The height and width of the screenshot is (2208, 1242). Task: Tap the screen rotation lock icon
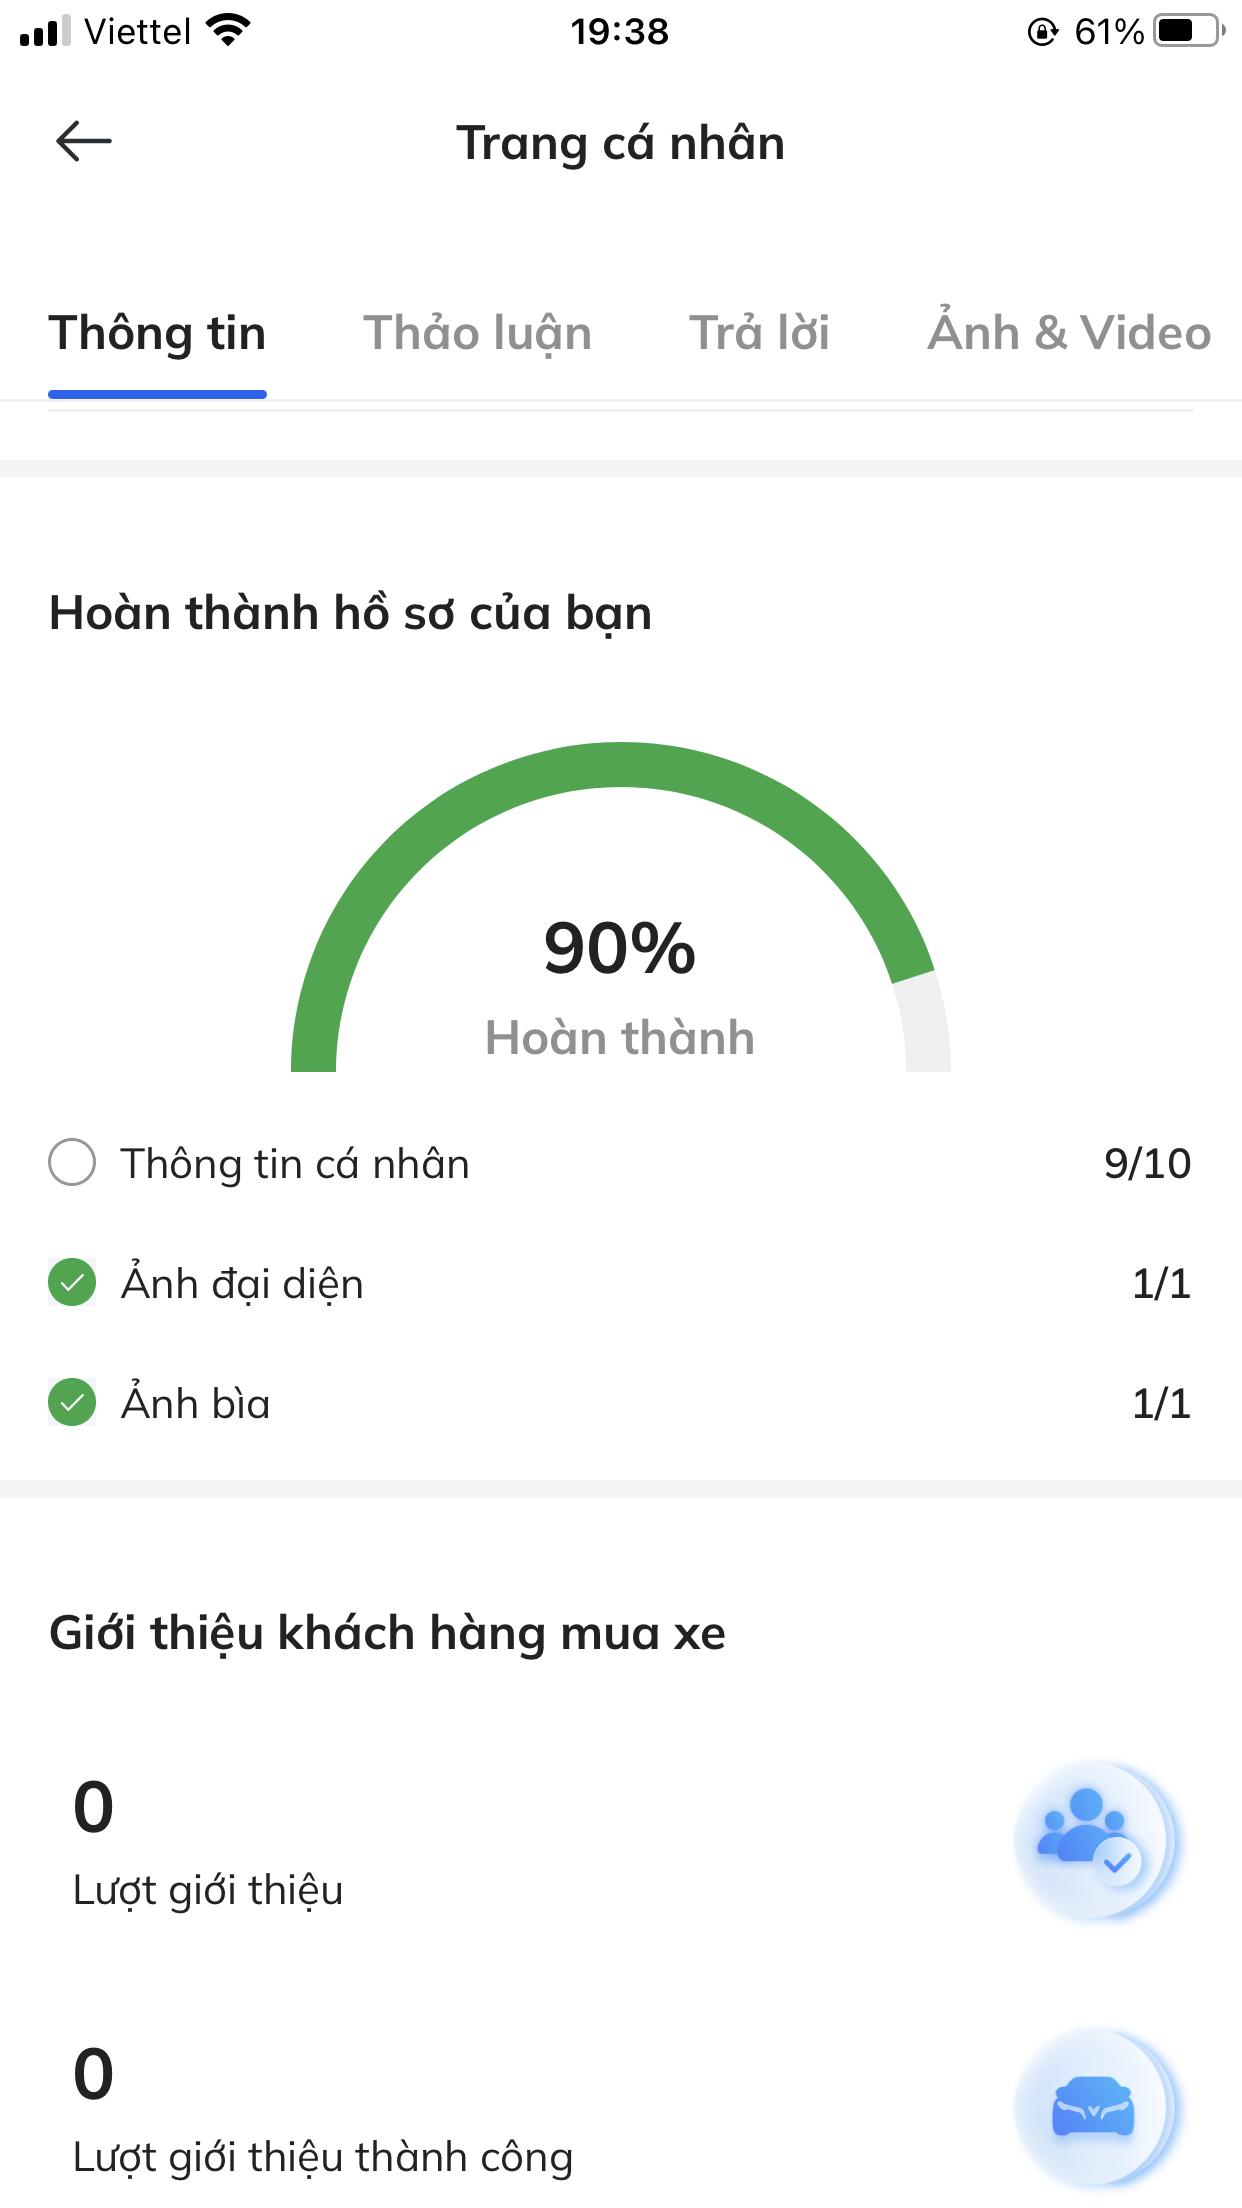[x=1042, y=32]
